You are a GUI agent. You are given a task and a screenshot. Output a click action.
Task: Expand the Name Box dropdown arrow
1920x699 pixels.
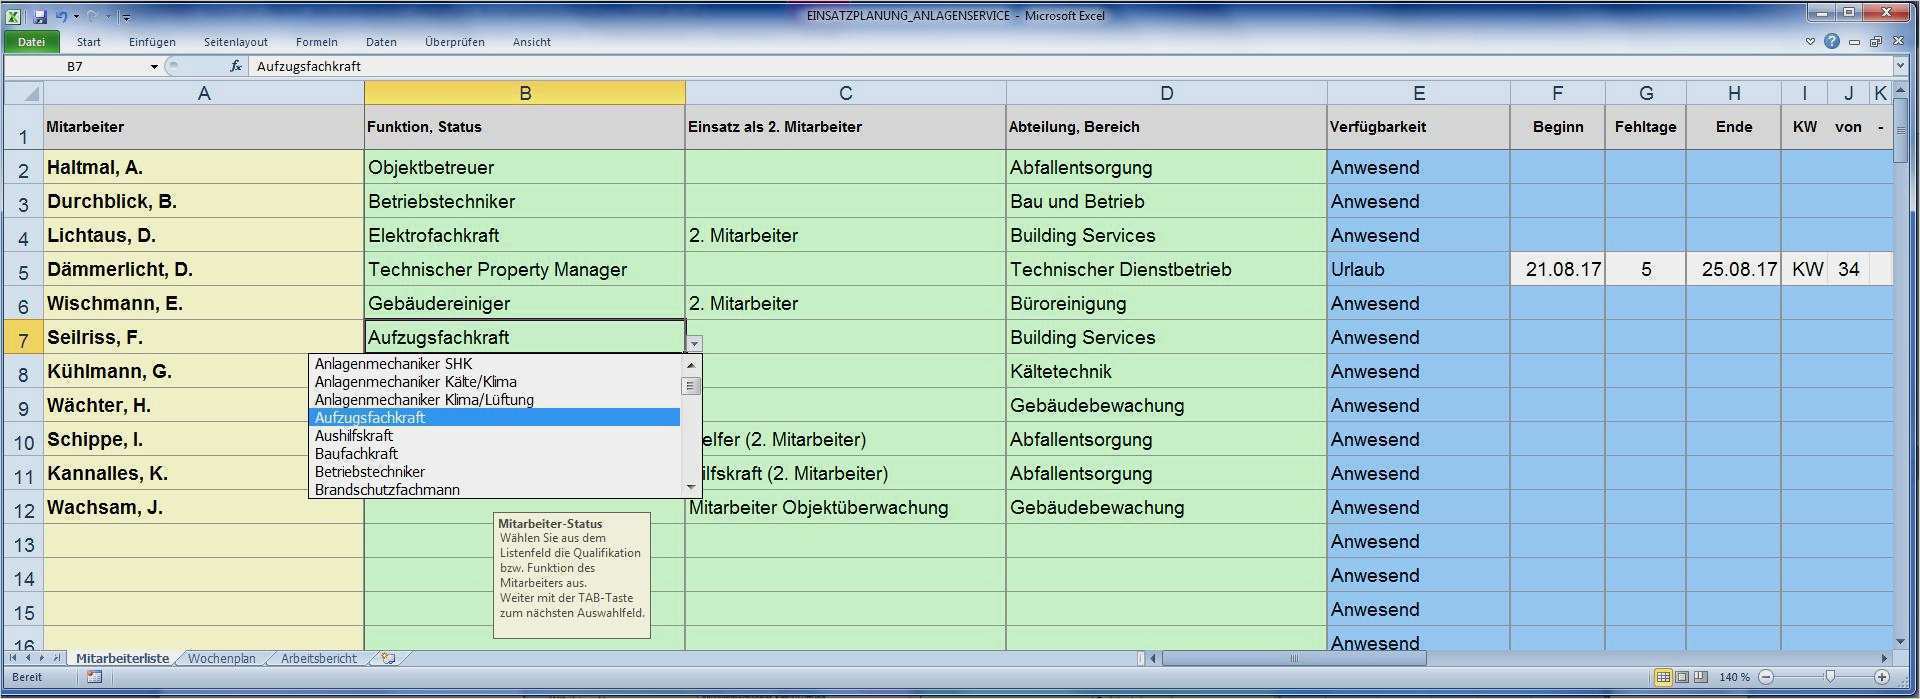pos(154,67)
